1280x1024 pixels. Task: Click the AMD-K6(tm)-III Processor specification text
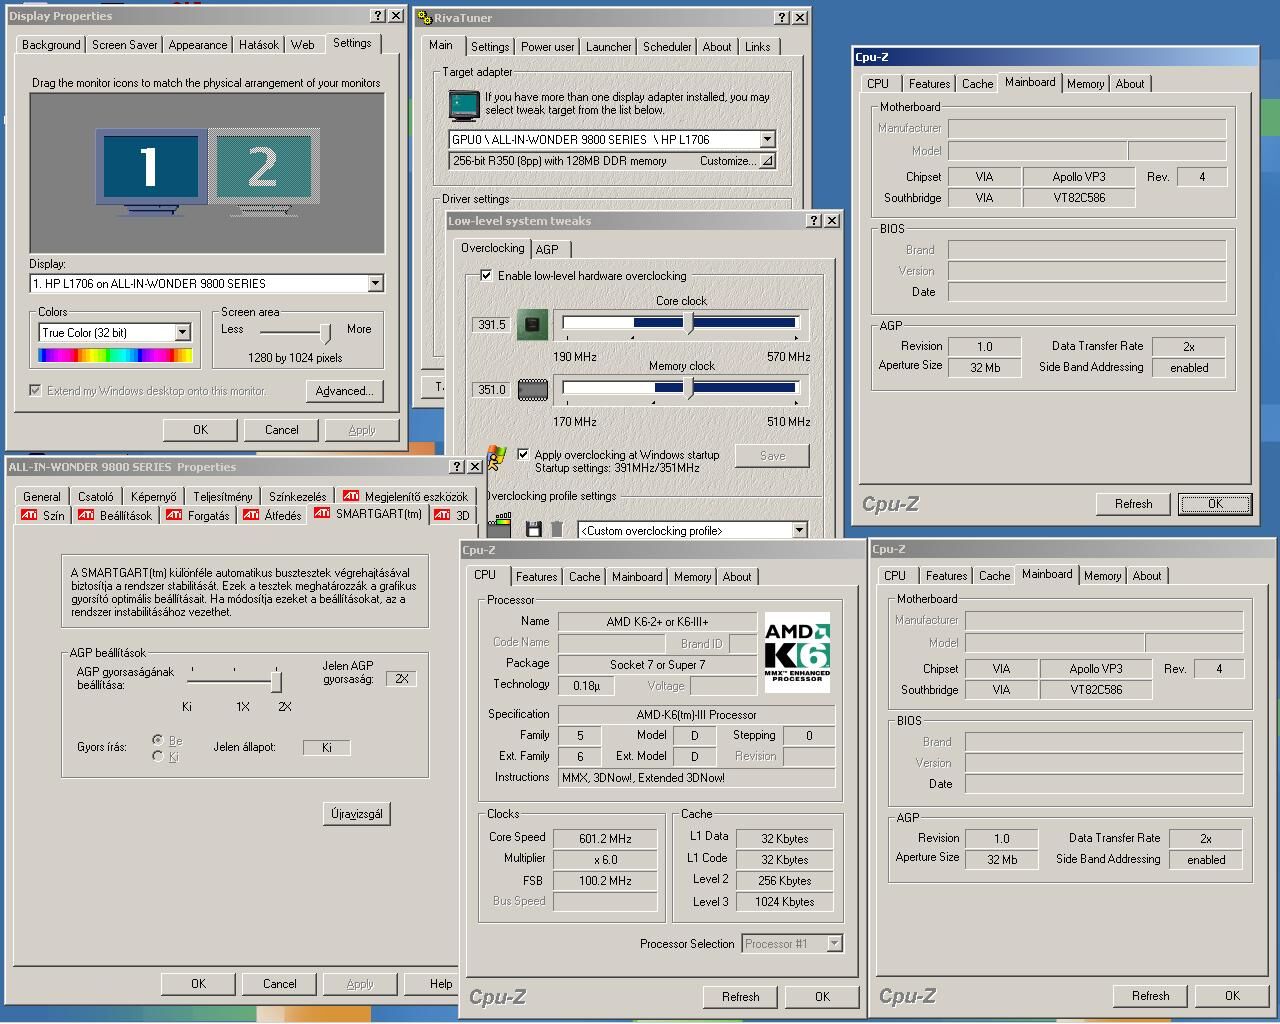click(x=696, y=715)
